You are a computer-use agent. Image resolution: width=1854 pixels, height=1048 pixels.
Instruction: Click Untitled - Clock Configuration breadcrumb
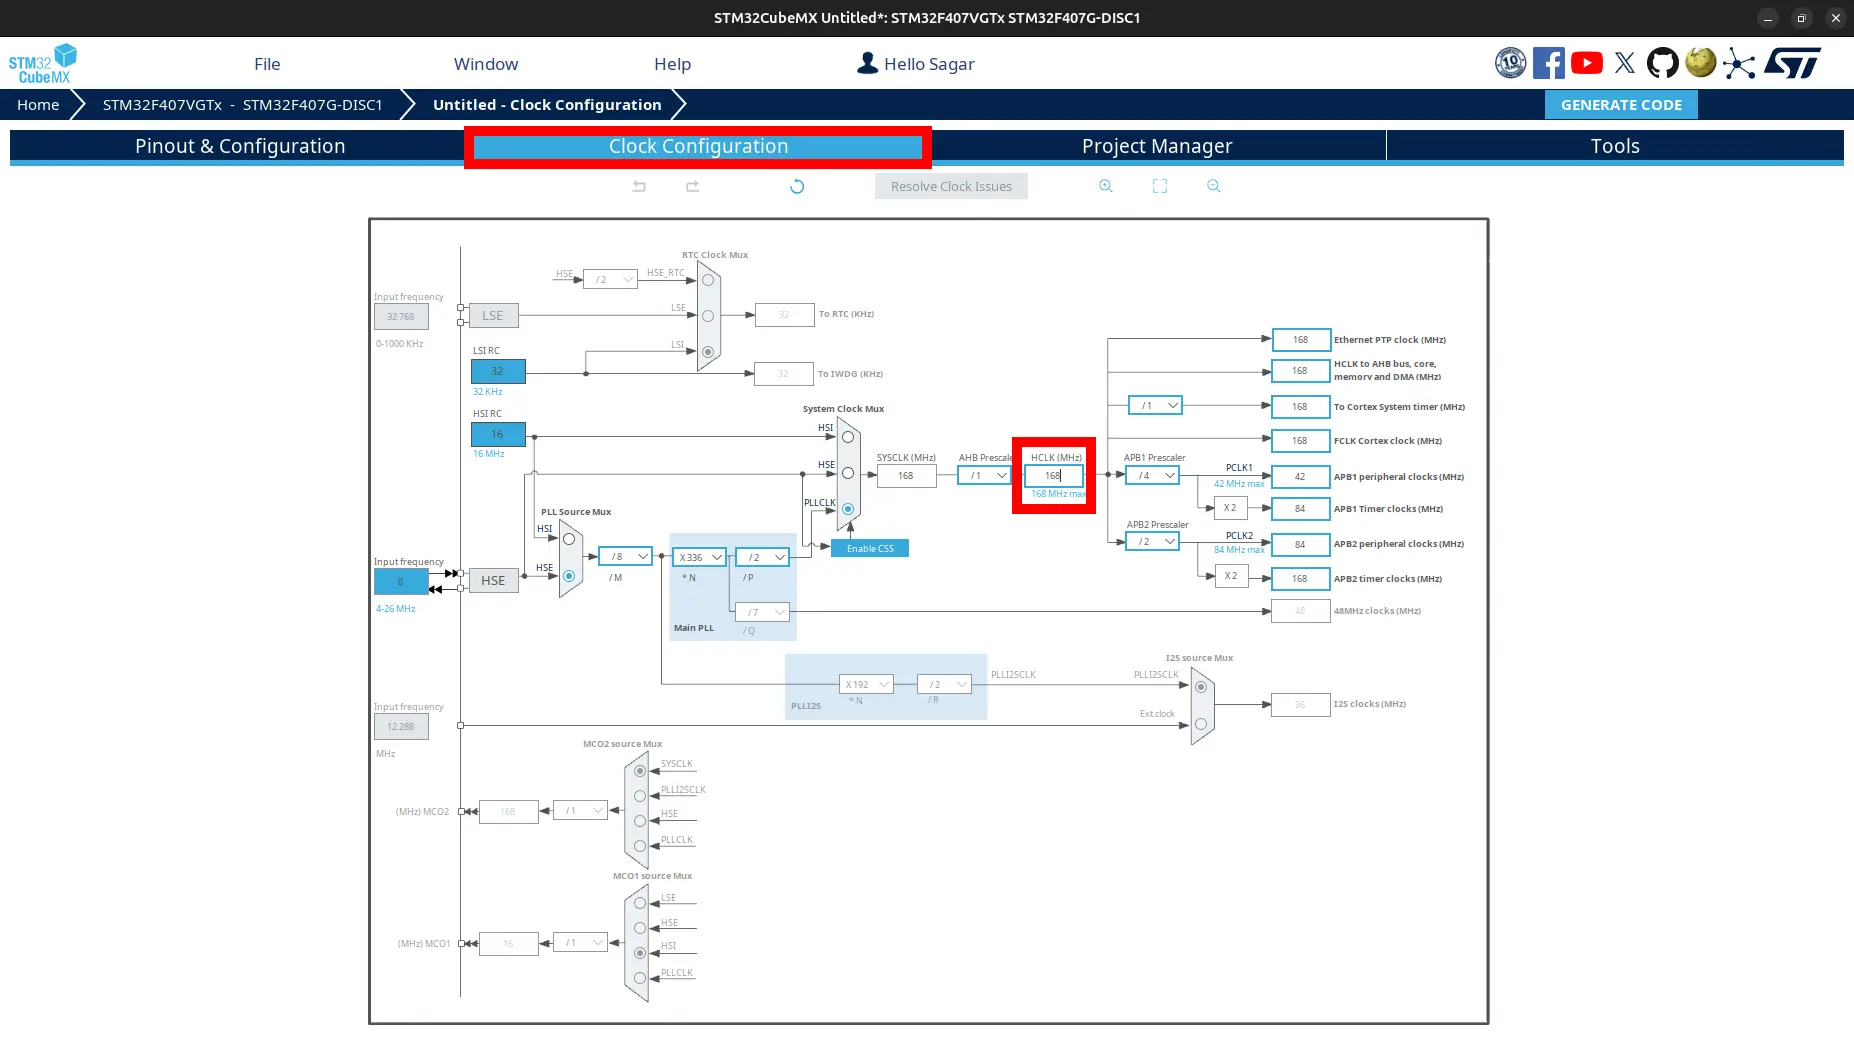547,105
